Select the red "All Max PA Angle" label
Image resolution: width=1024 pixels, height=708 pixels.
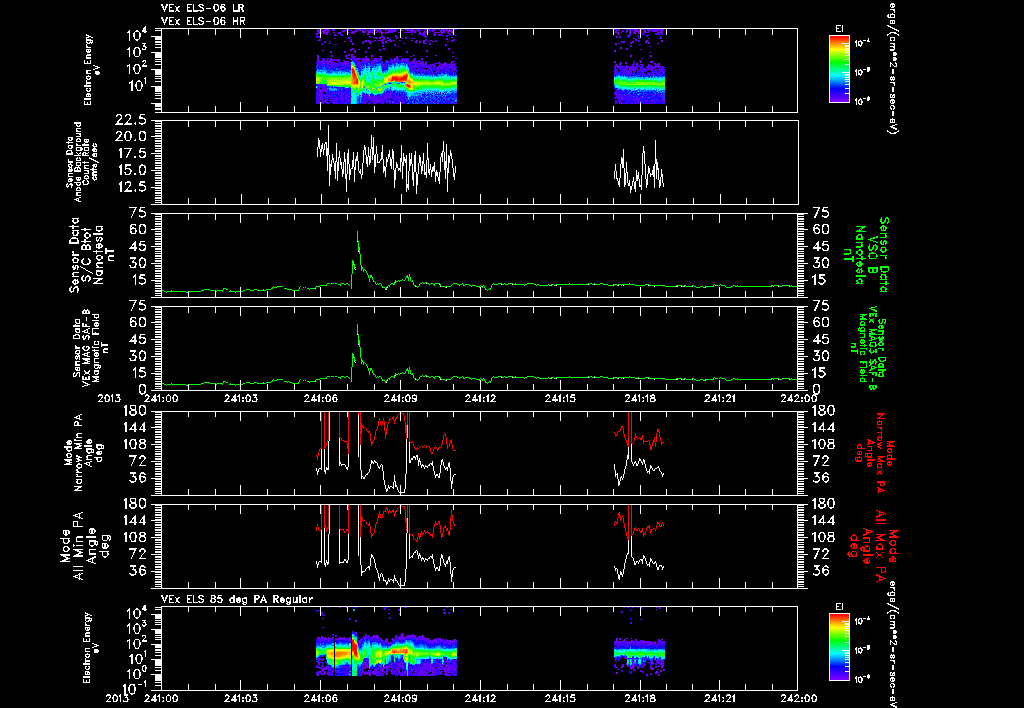[875, 545]
